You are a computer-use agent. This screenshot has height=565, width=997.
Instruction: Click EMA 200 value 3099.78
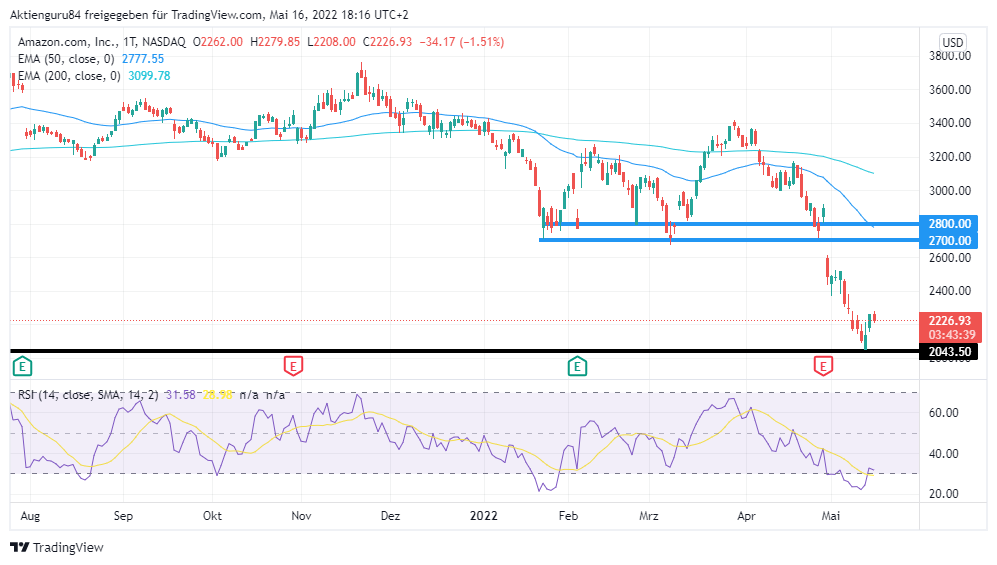(149, 76)
